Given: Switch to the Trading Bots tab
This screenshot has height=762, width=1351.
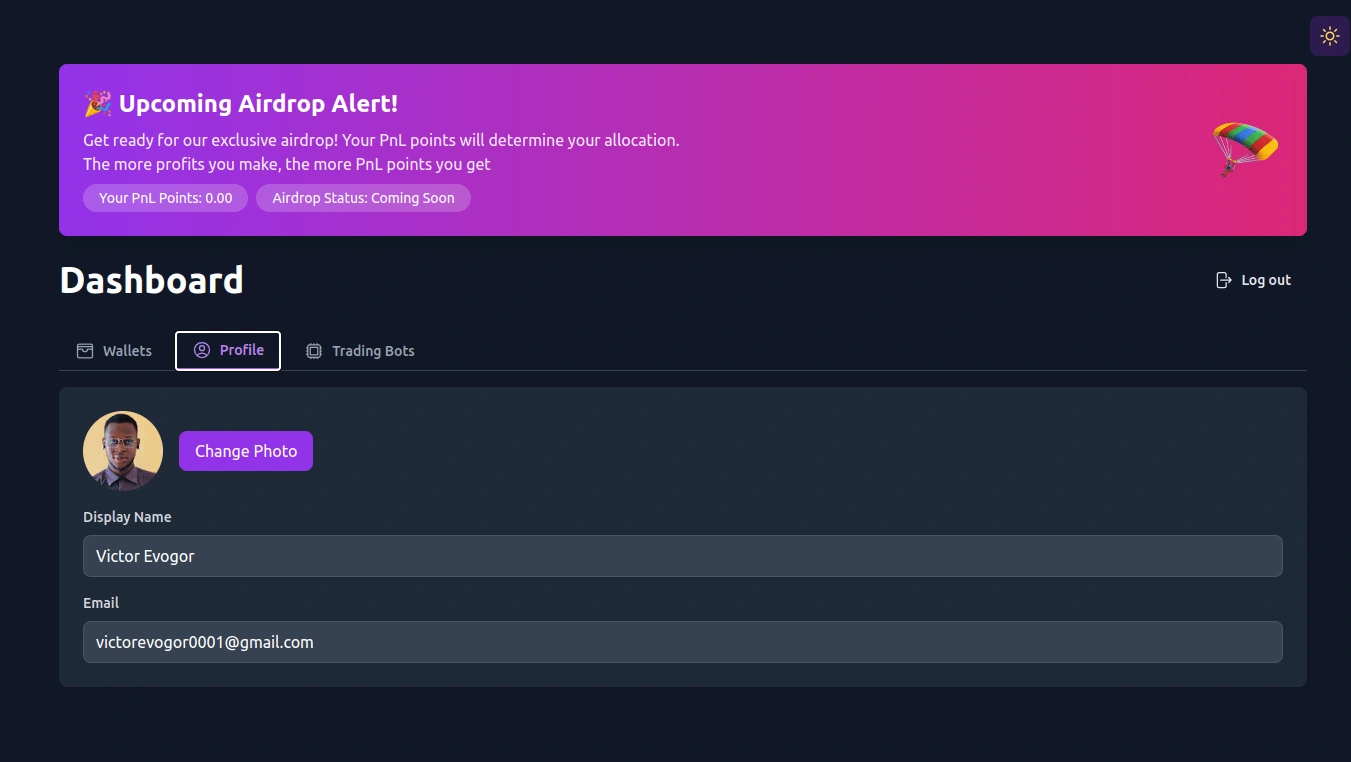Looking at the screenshot, I should pos(360,351).
